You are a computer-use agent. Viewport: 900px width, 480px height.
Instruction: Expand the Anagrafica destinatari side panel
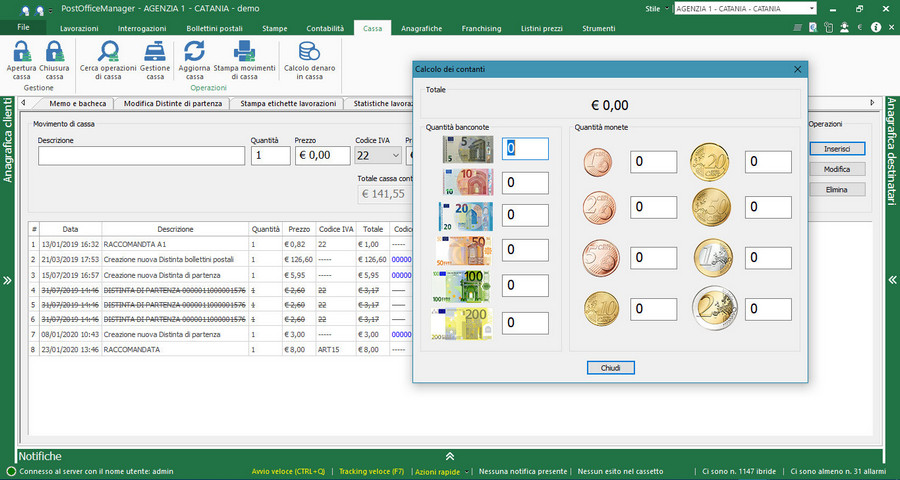pos(893,280)
